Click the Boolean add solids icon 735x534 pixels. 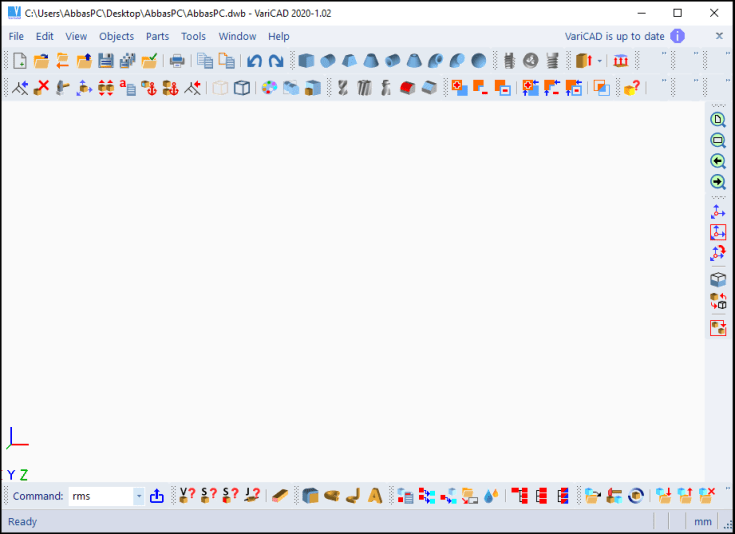(459, 88)
